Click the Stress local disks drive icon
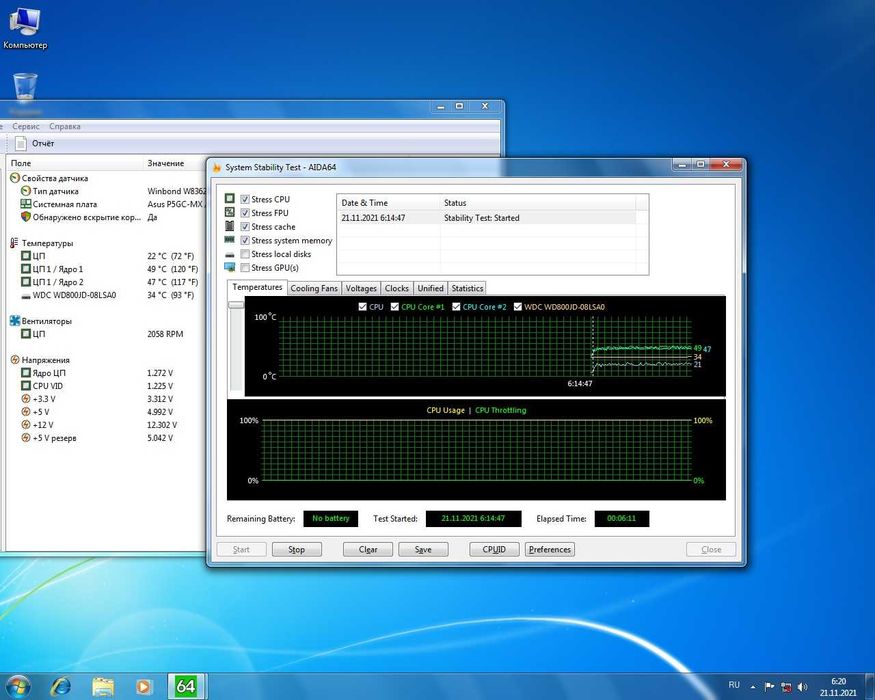The image size is (875, 700). tap(229, 254)
